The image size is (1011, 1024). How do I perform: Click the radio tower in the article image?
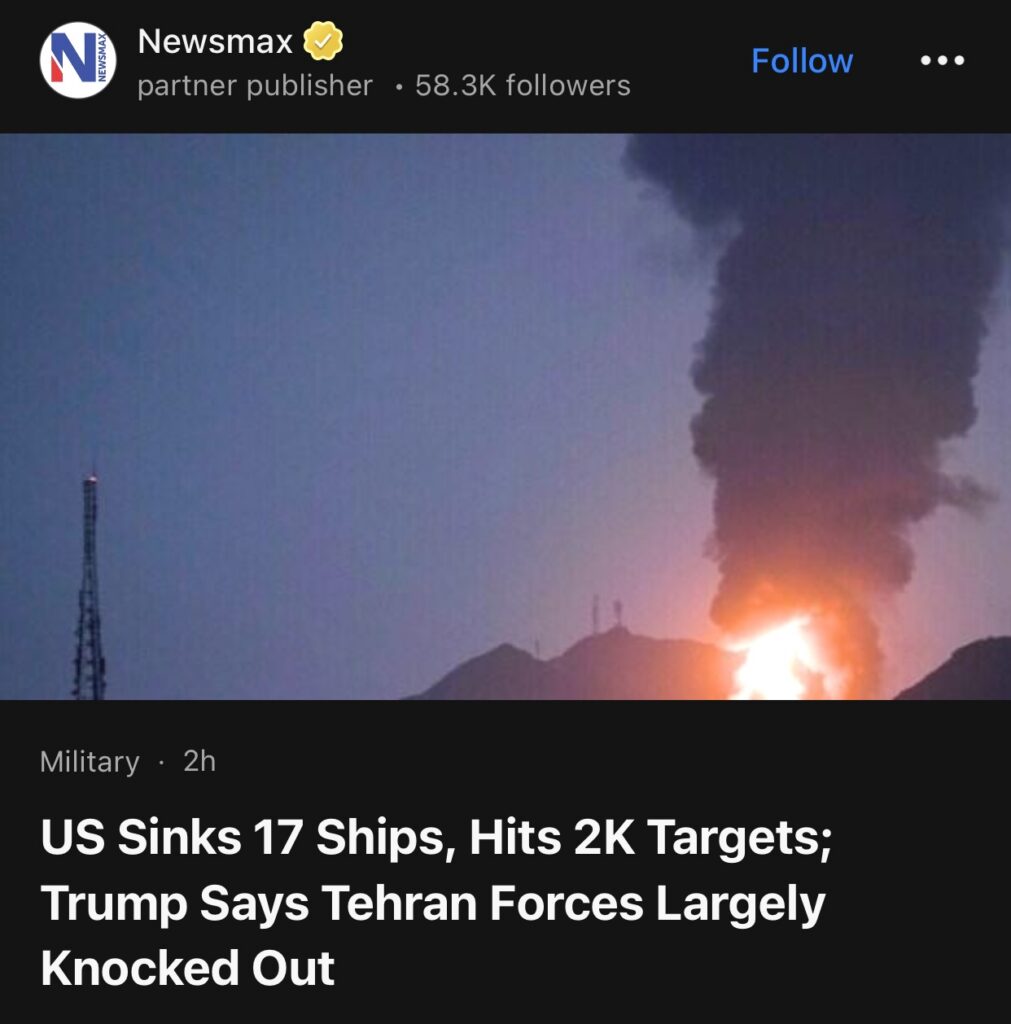(x=89, y=586)
